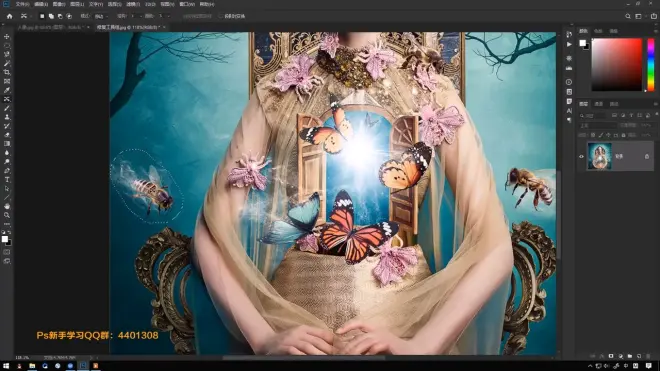Enable the sample all layers checkbox

221,16
